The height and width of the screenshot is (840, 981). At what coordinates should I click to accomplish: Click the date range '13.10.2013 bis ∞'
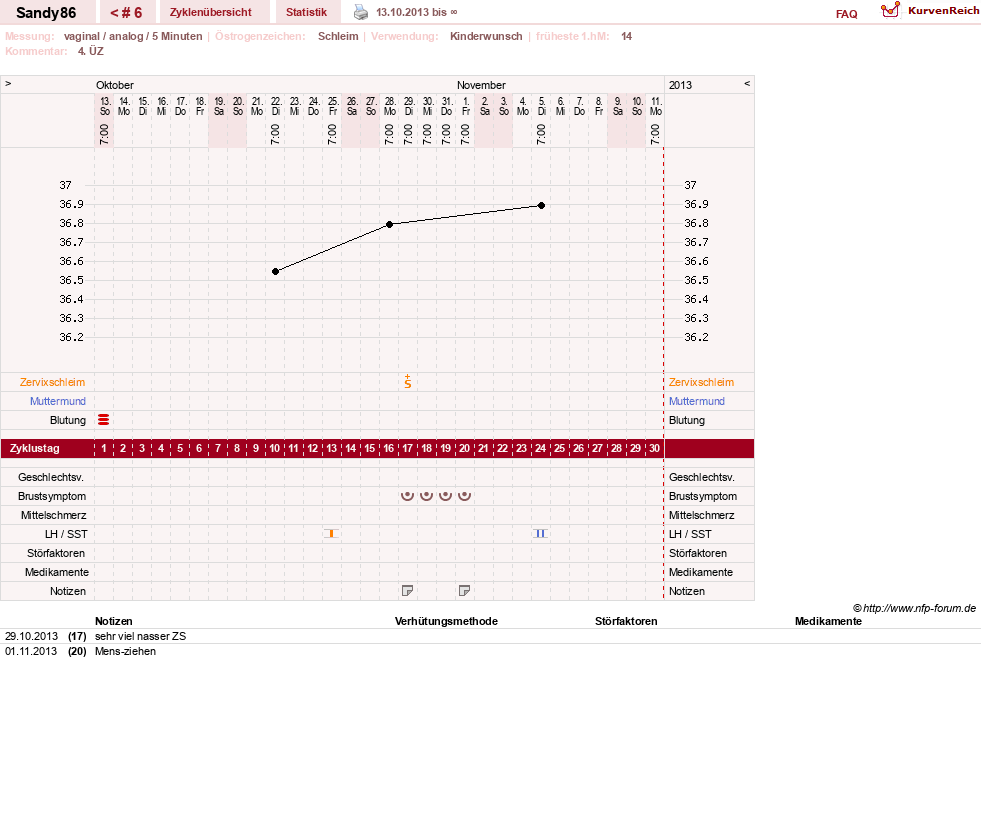point(417,12)
